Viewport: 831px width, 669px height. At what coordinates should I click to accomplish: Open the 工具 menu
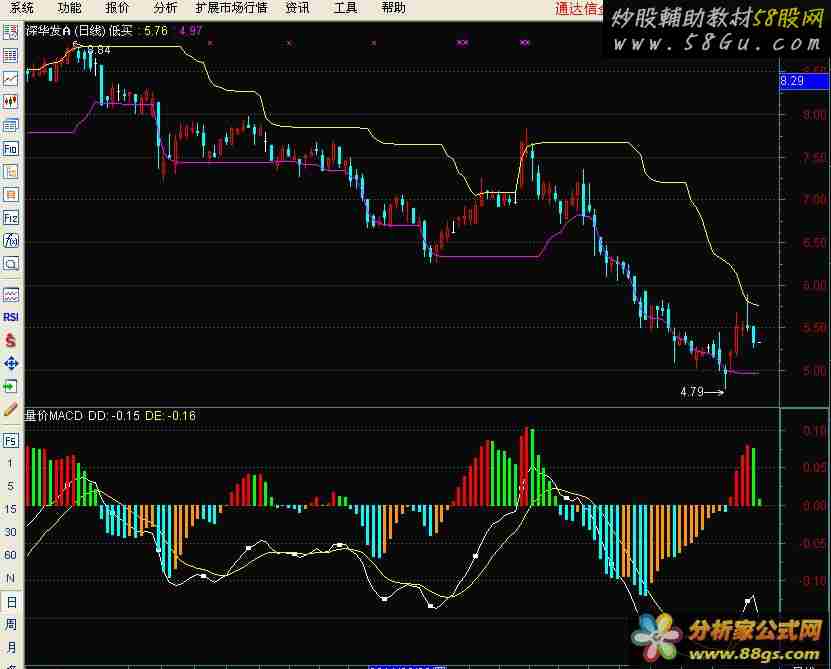[346, 8]
